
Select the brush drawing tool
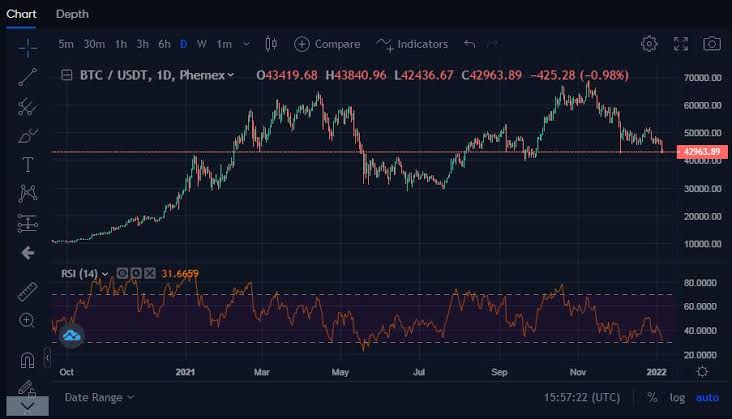(28, 135)
